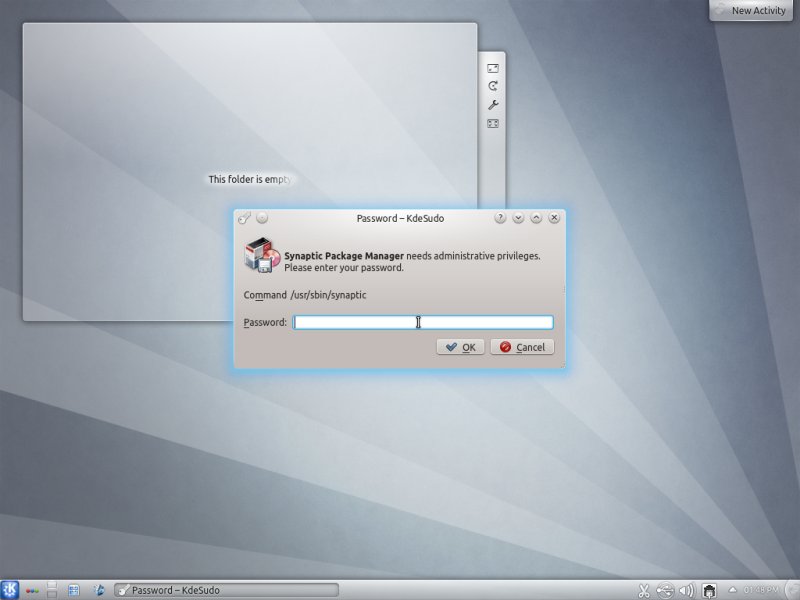
Task: Click the New Activity button
Action: click(x=752, y=10)
